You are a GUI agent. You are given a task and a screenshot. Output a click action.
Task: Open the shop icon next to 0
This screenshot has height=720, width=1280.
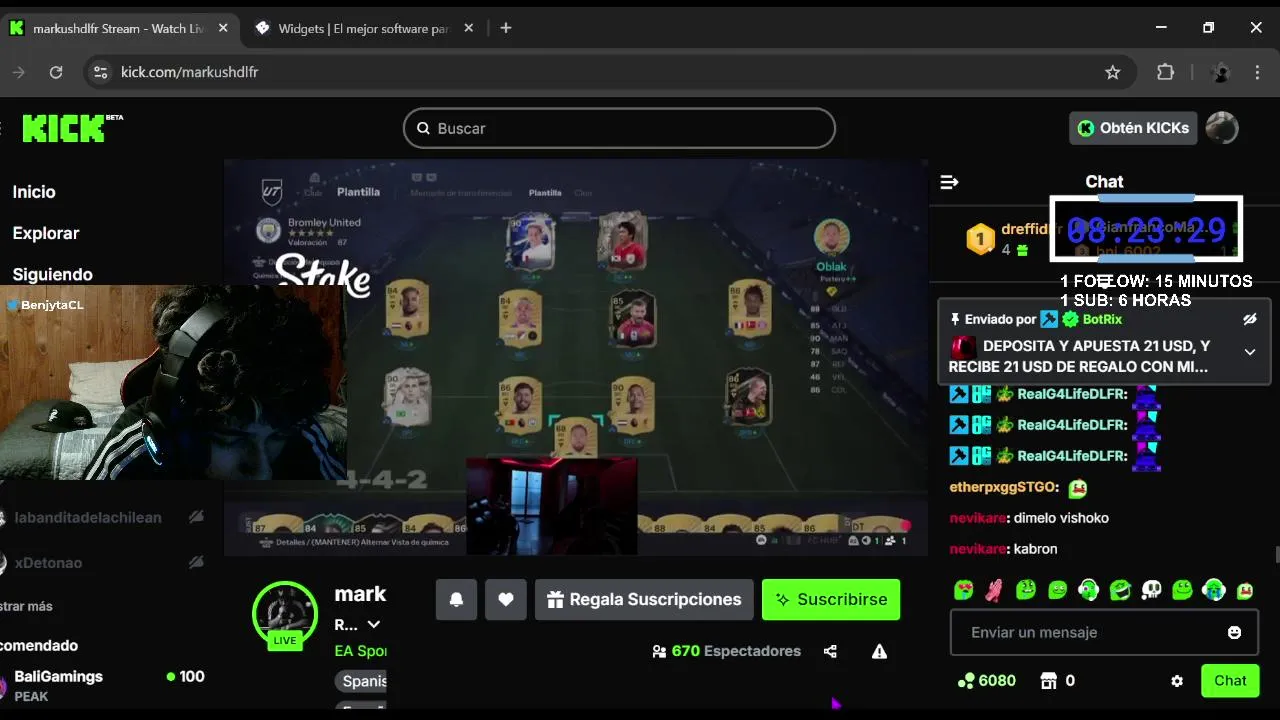pos(1048,681)
